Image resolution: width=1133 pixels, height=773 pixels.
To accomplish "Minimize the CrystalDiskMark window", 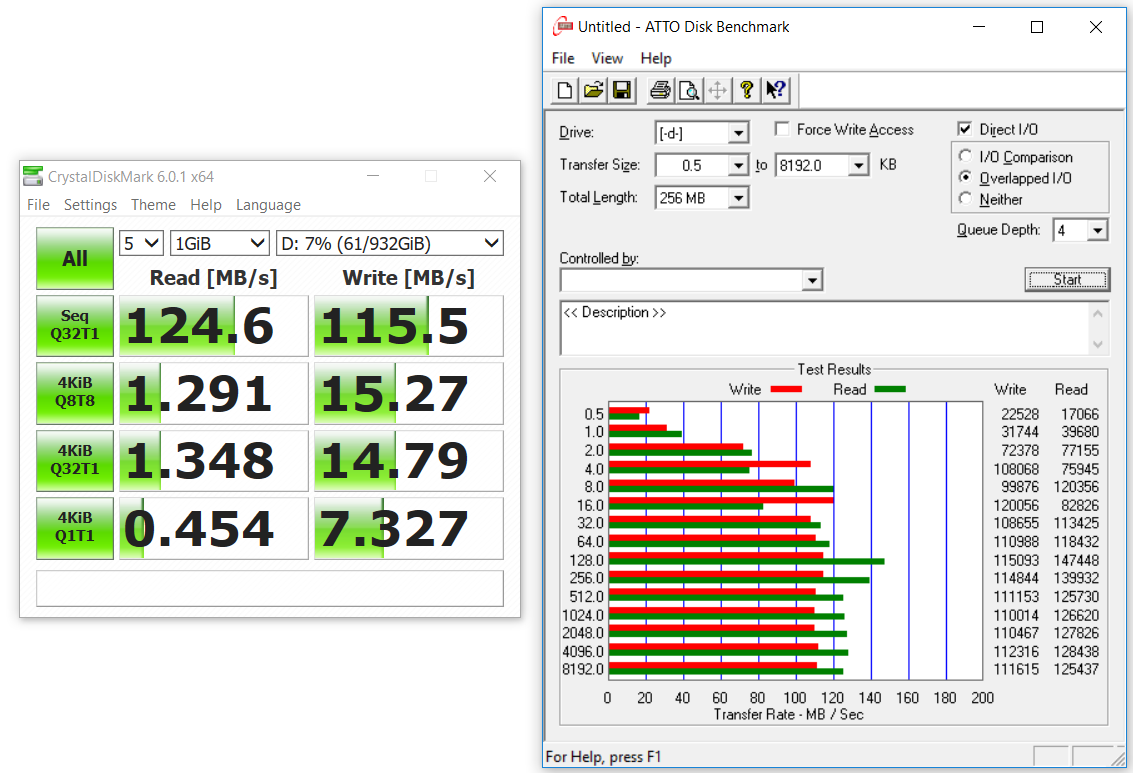I will [373, 176].
